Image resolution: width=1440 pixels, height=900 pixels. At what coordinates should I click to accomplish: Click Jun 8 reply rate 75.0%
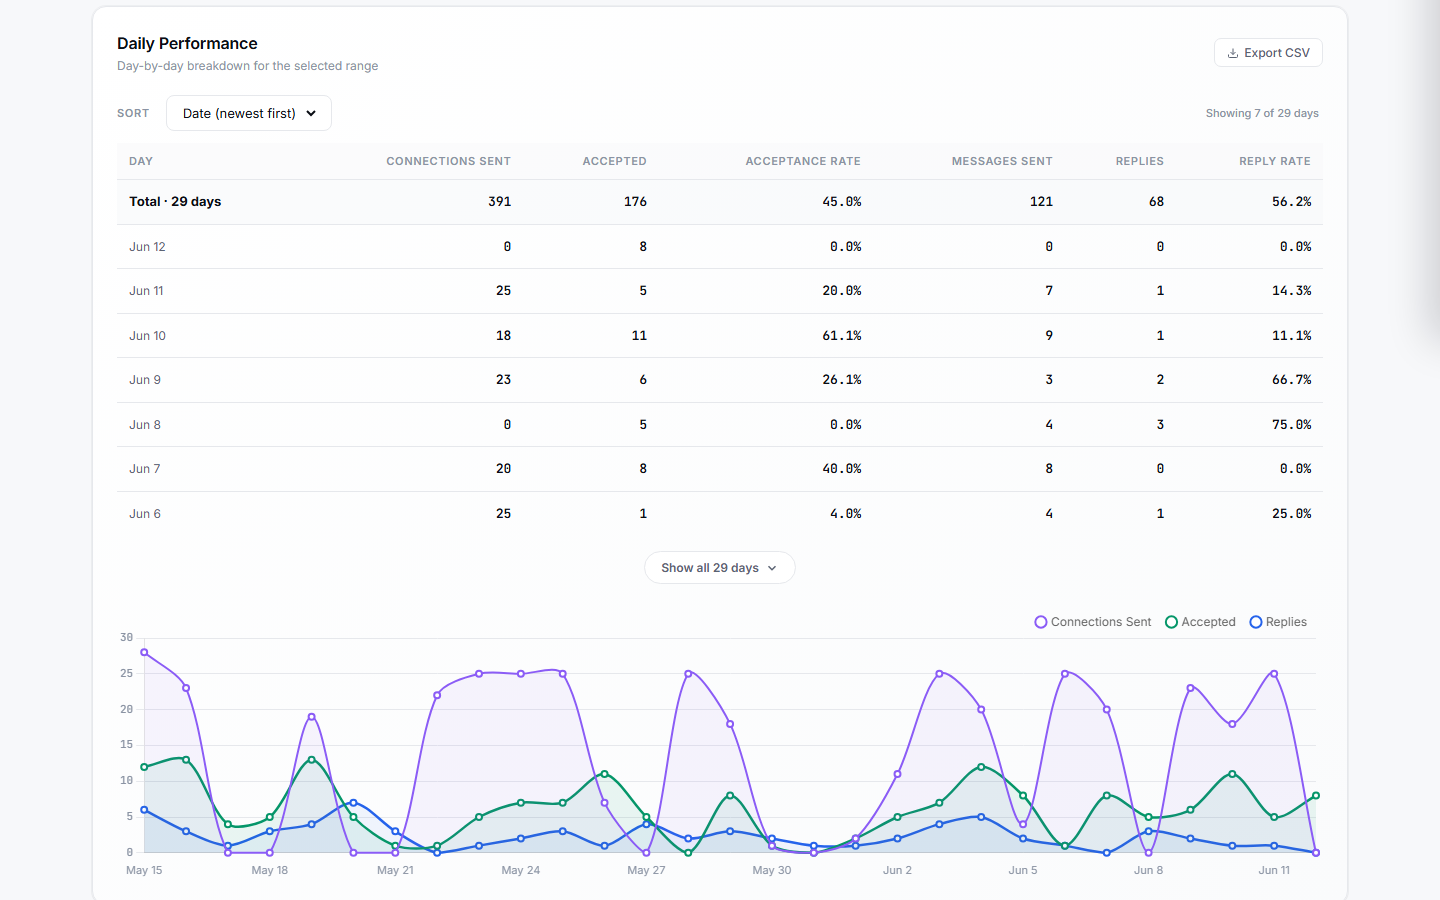coord(1292,425)
